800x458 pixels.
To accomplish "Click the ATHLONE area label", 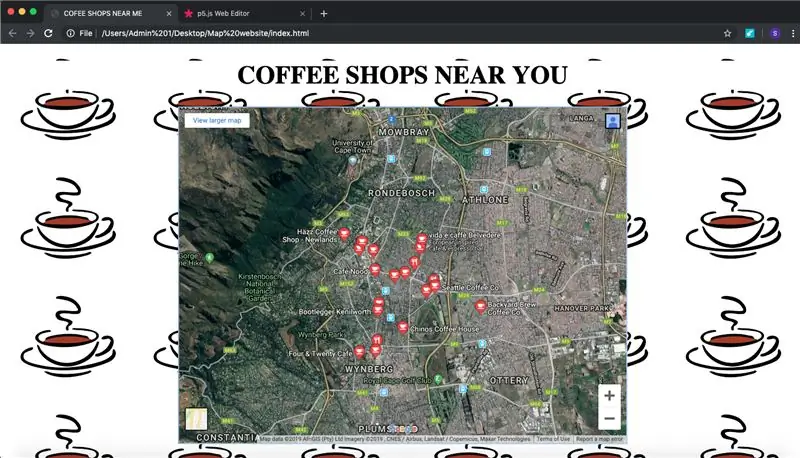I will pos(485,200).
